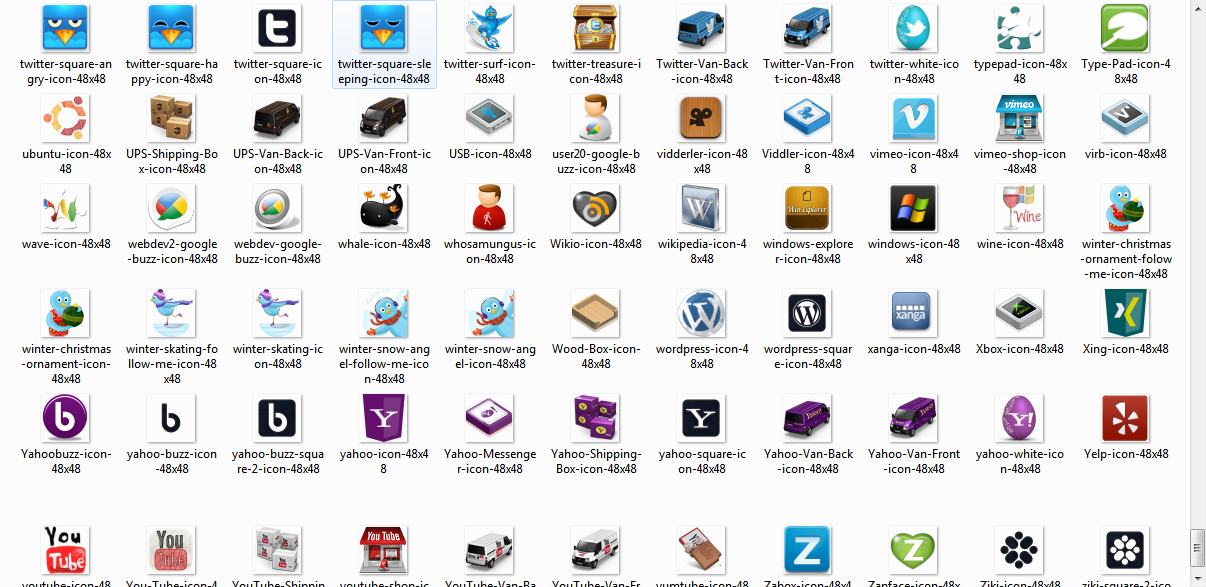Select the white yahoo-buzz icon

click(172, 419)
